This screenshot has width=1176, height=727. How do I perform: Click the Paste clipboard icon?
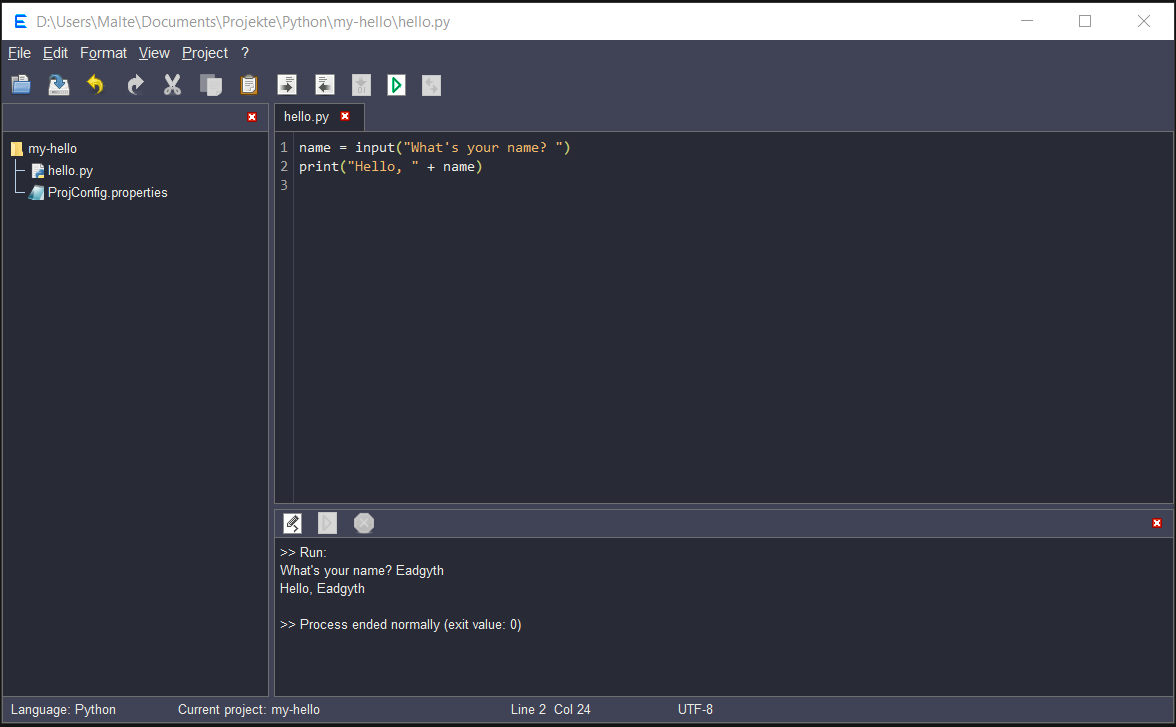(x=249, y=85)
